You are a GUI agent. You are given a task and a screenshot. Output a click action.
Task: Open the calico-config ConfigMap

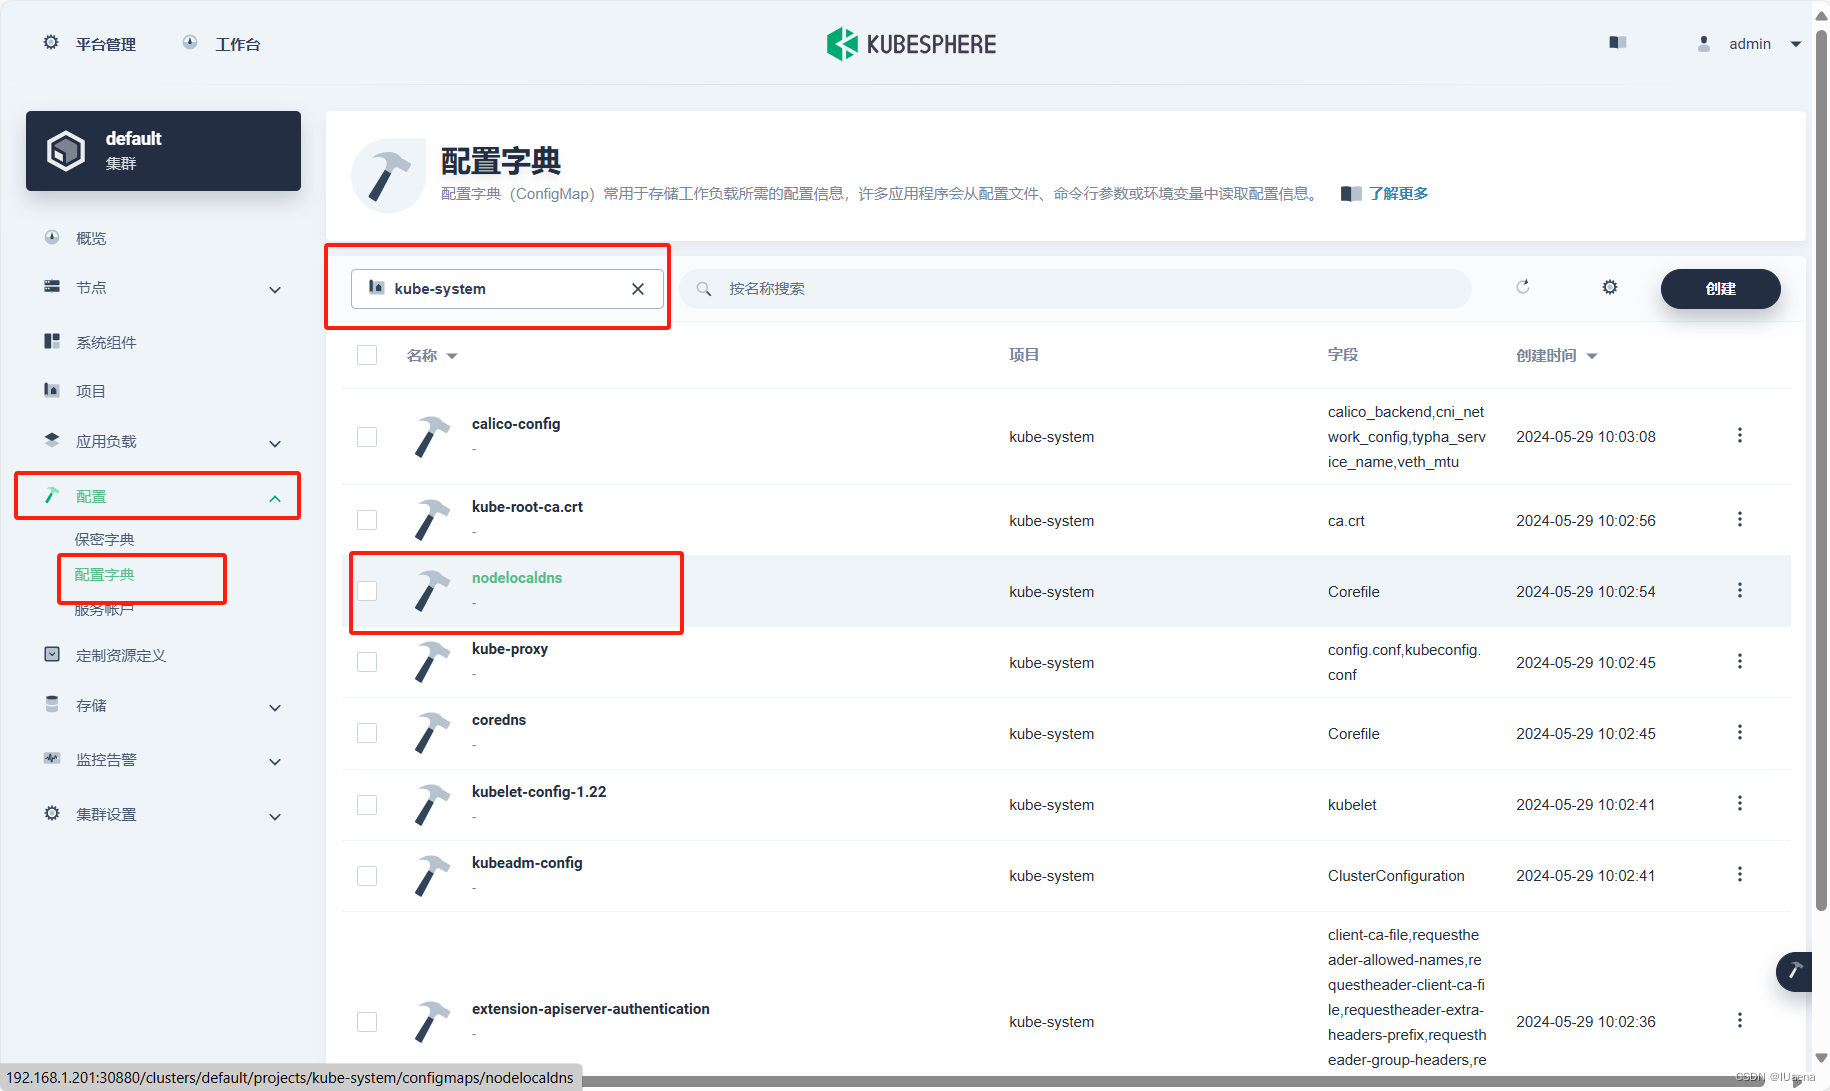[516, 423]
